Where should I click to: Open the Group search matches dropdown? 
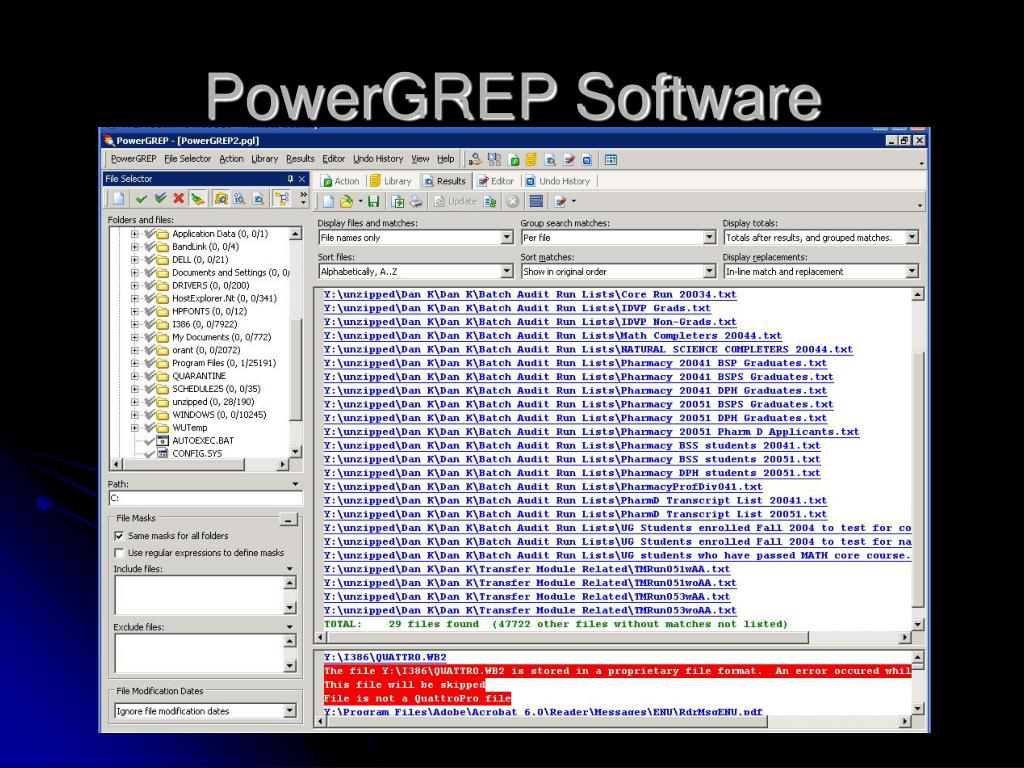[x=709, y=238]
